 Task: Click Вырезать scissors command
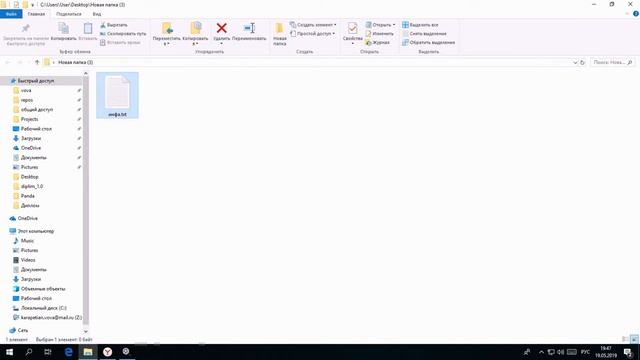pos(114,25)
